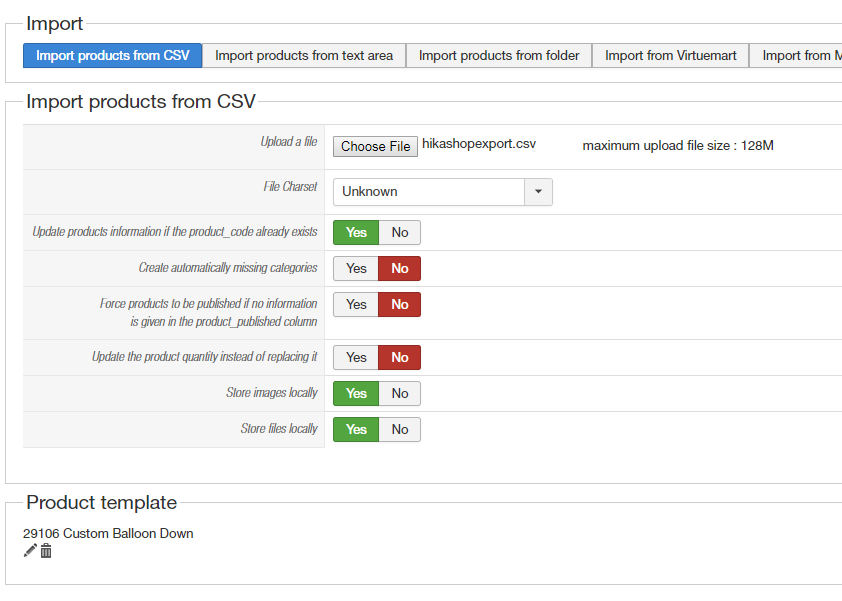
Task: Select Import products from folder tab
Action: coord(499,56)
